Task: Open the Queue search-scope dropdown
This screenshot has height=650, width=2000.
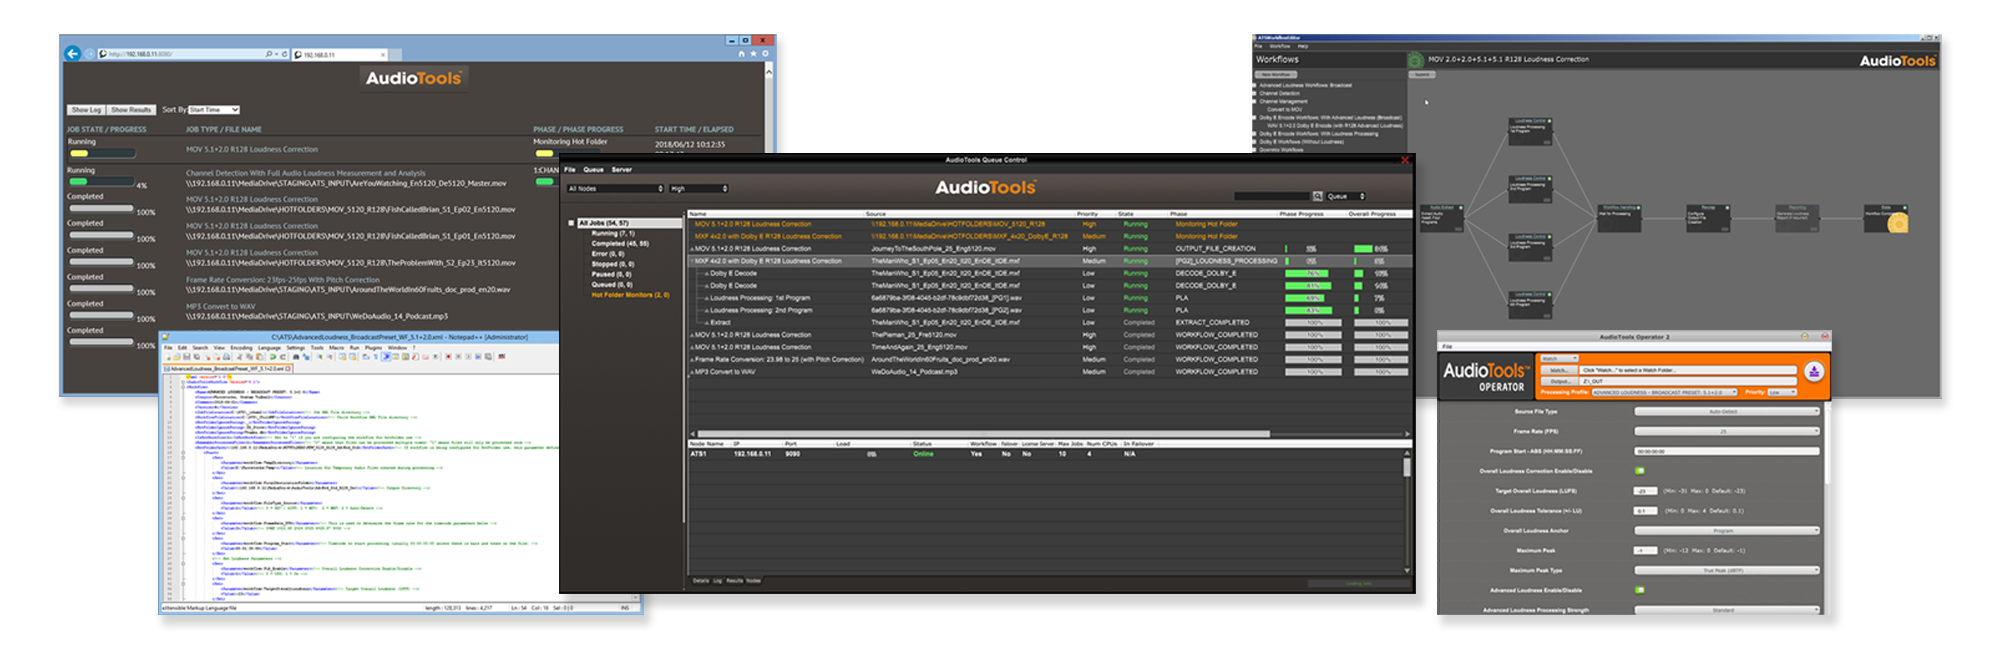Action: (x=1345, y=196)
